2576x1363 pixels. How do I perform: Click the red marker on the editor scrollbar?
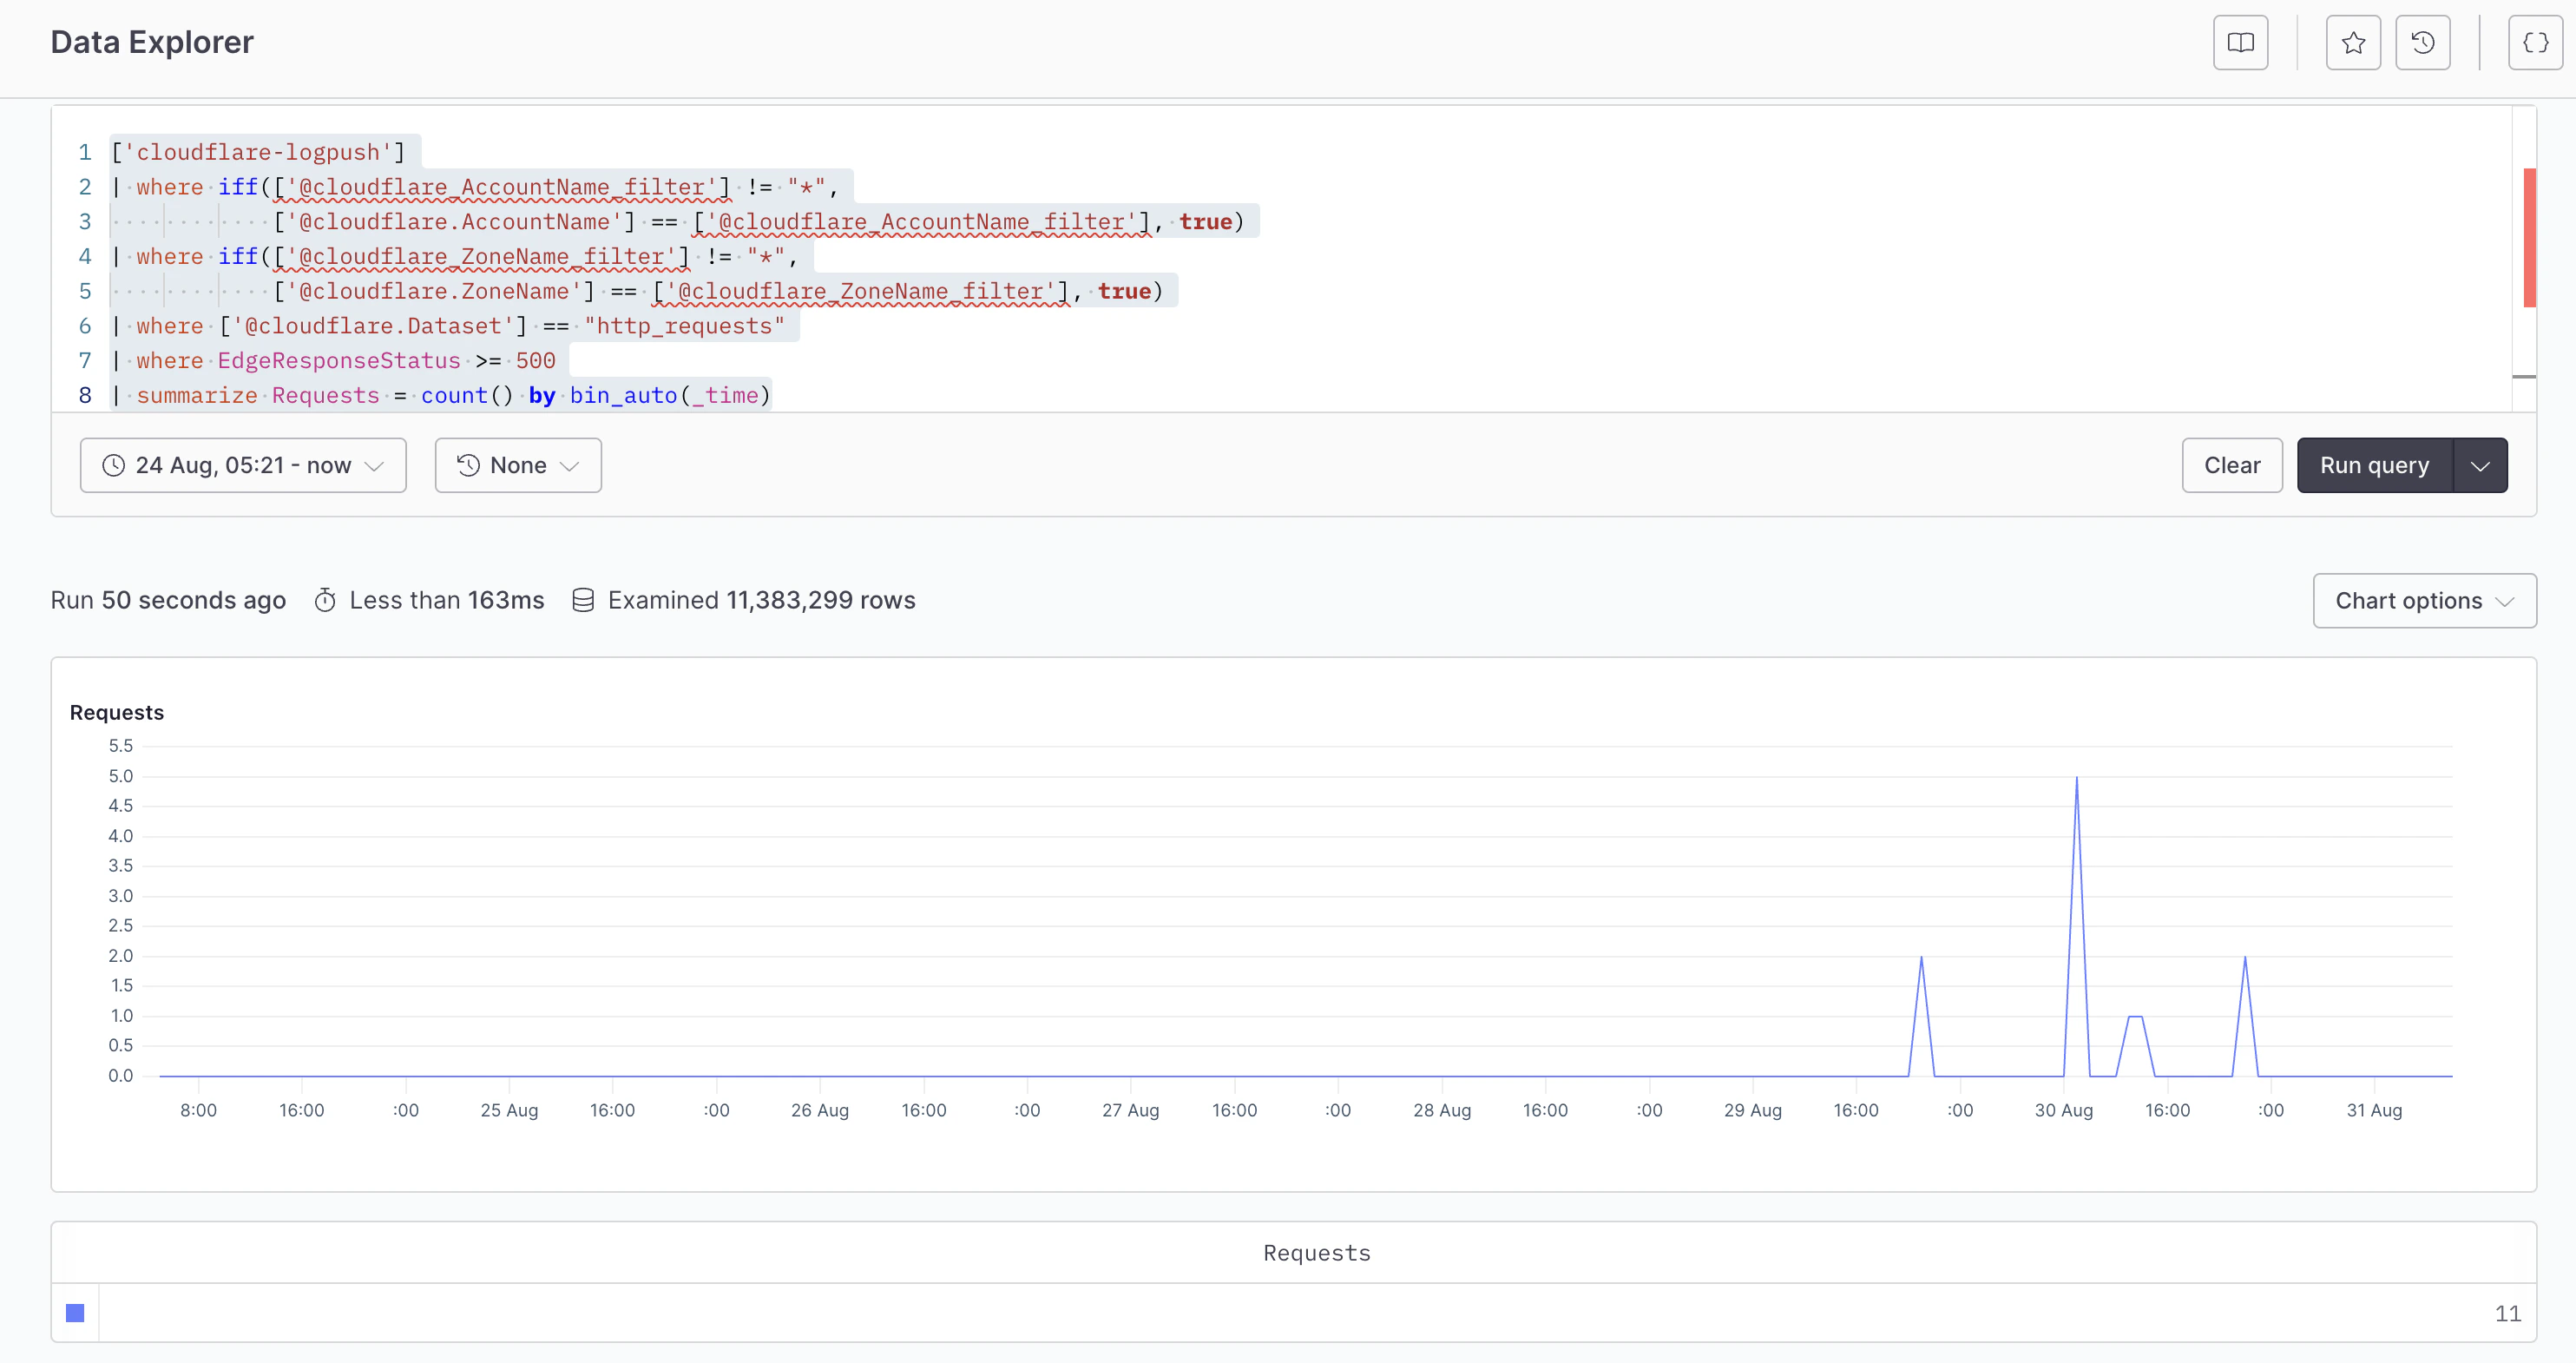[x=2529, y=237]
